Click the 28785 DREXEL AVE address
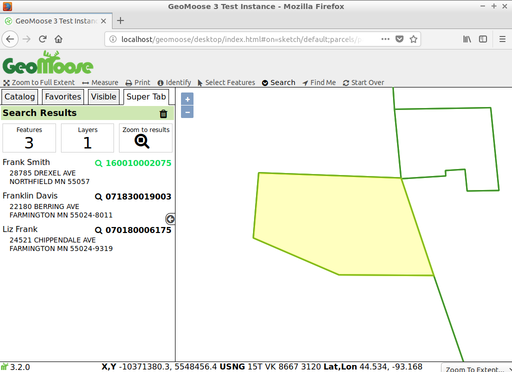Image resolution: width=512 pixels, height=372 pixels. click(43, 173)
